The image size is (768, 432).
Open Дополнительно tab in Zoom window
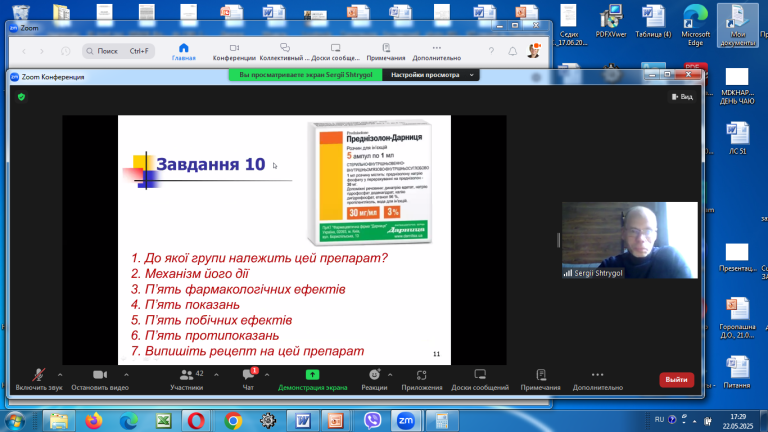(x=436, y=51)
